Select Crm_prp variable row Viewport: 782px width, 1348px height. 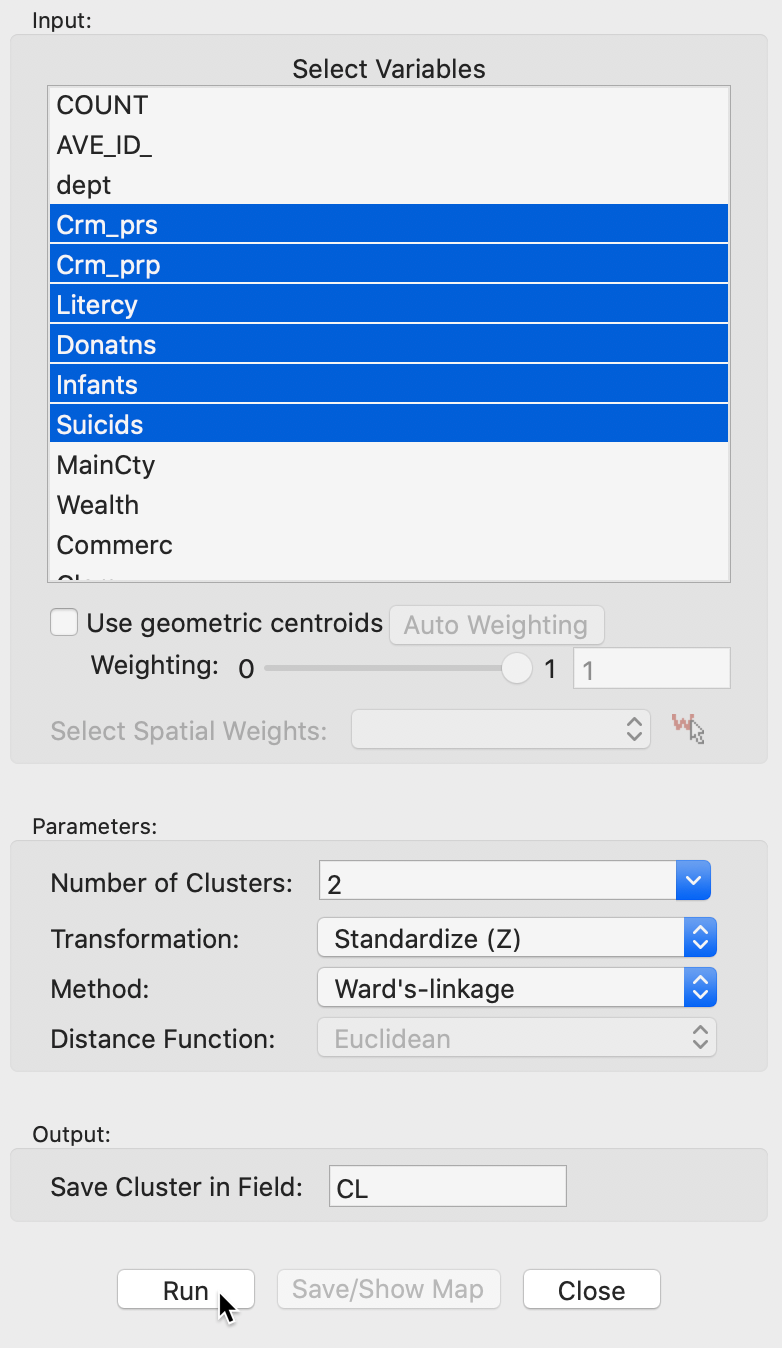coord(389,264)
